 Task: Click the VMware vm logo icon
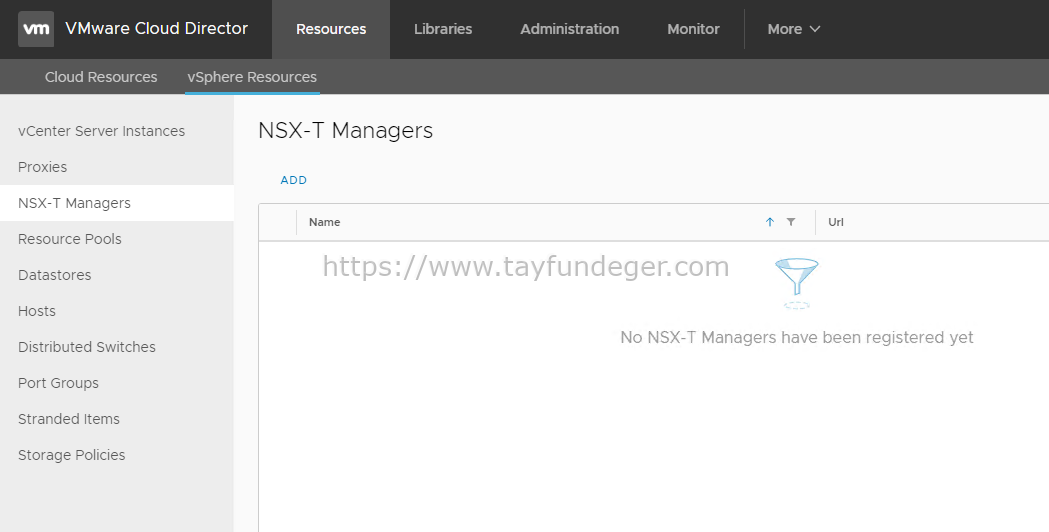pyautogui.click(x=35, y=29)
